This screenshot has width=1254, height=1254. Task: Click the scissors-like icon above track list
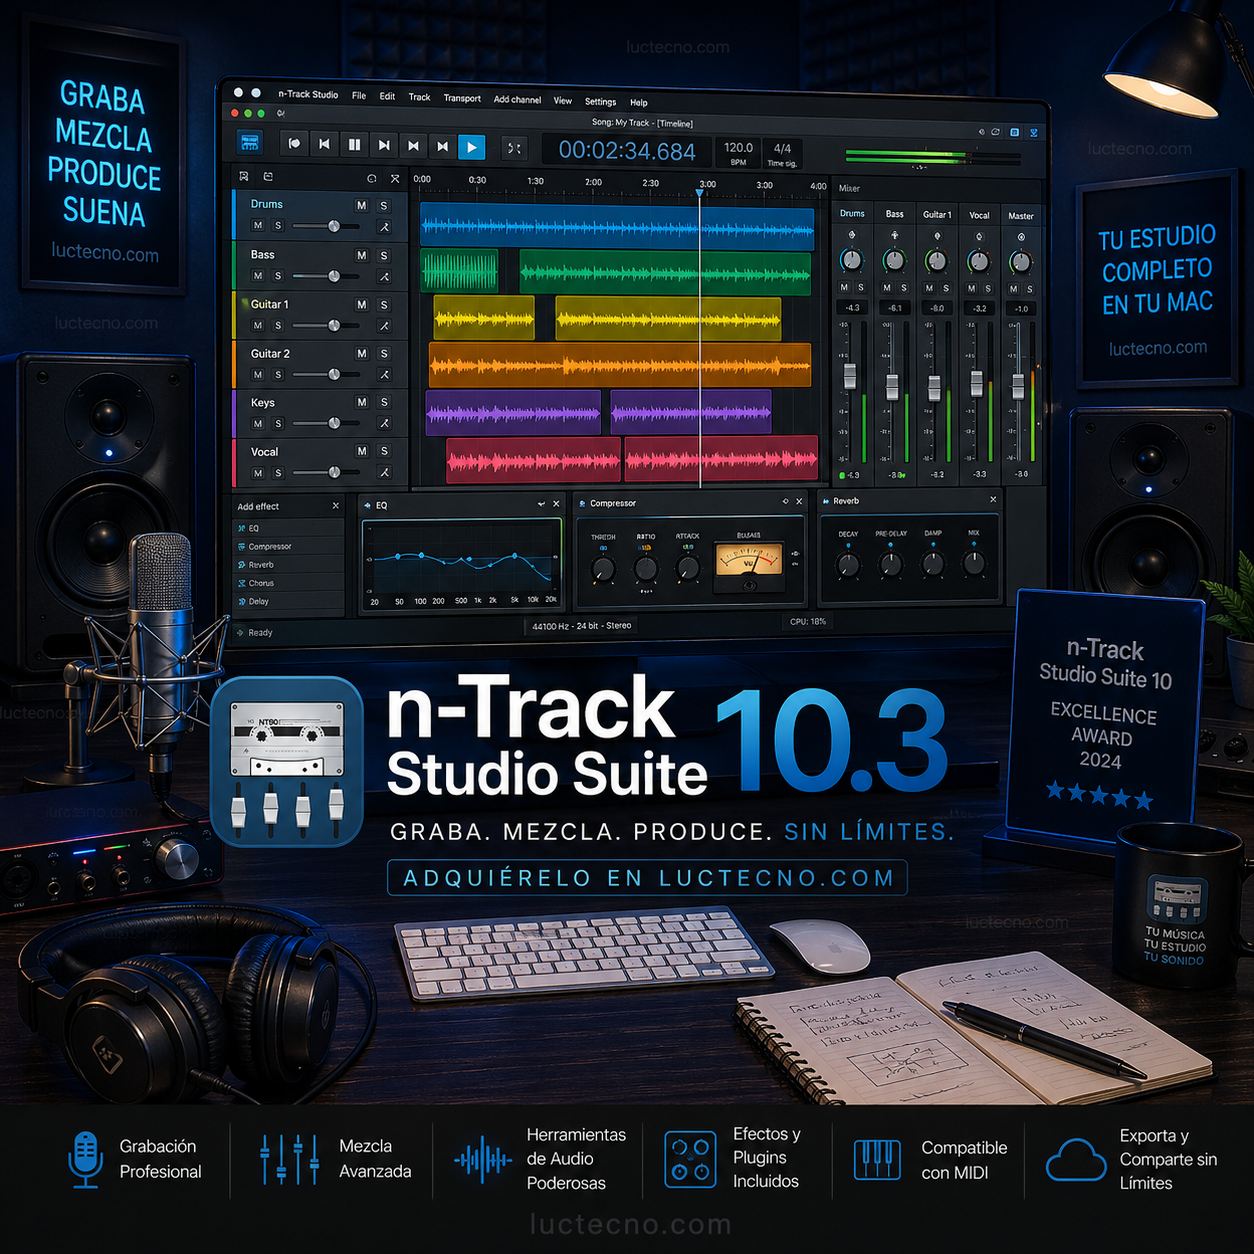pos(395,179)
